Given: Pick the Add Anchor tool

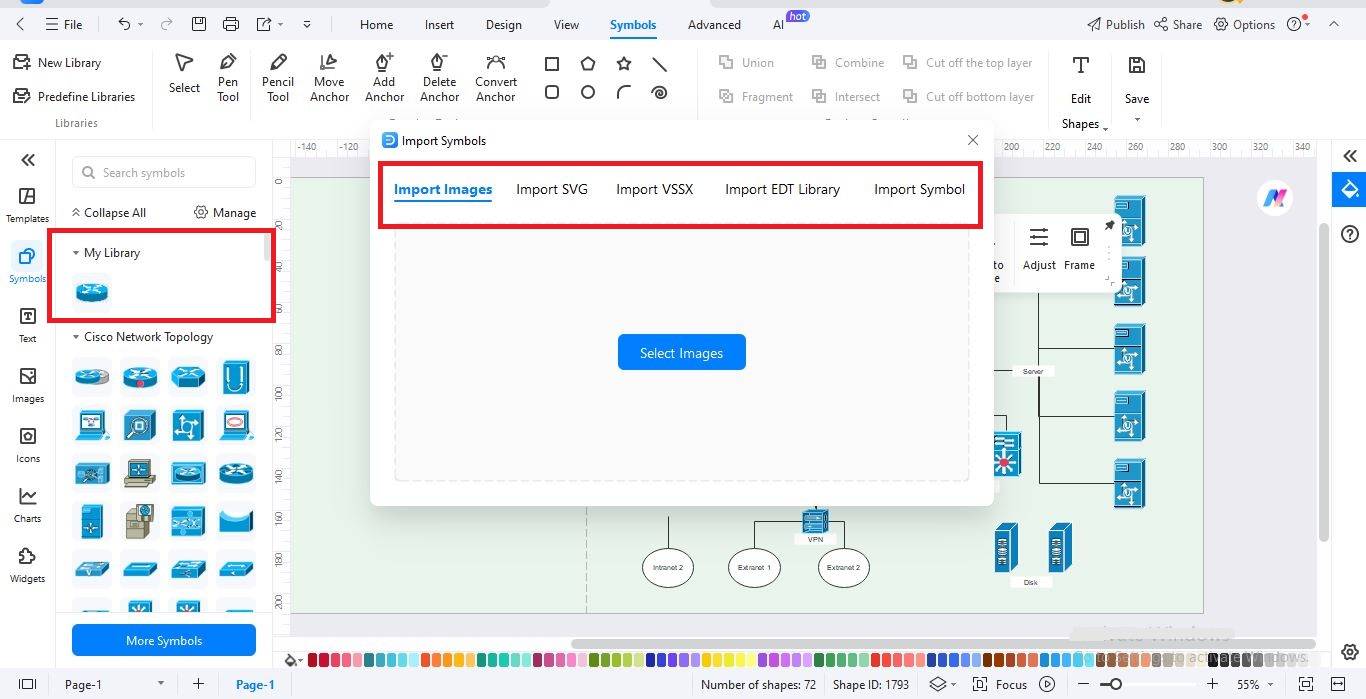Looking at the screenshot, I should [x=384, y=78].
